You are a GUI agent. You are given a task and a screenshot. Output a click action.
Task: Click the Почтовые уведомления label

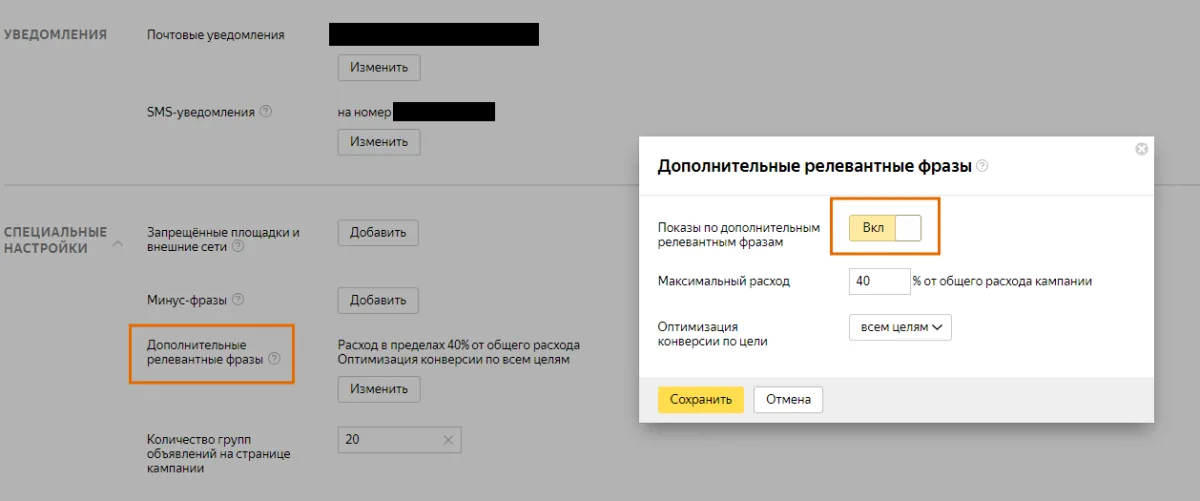(x=216, y=35)
